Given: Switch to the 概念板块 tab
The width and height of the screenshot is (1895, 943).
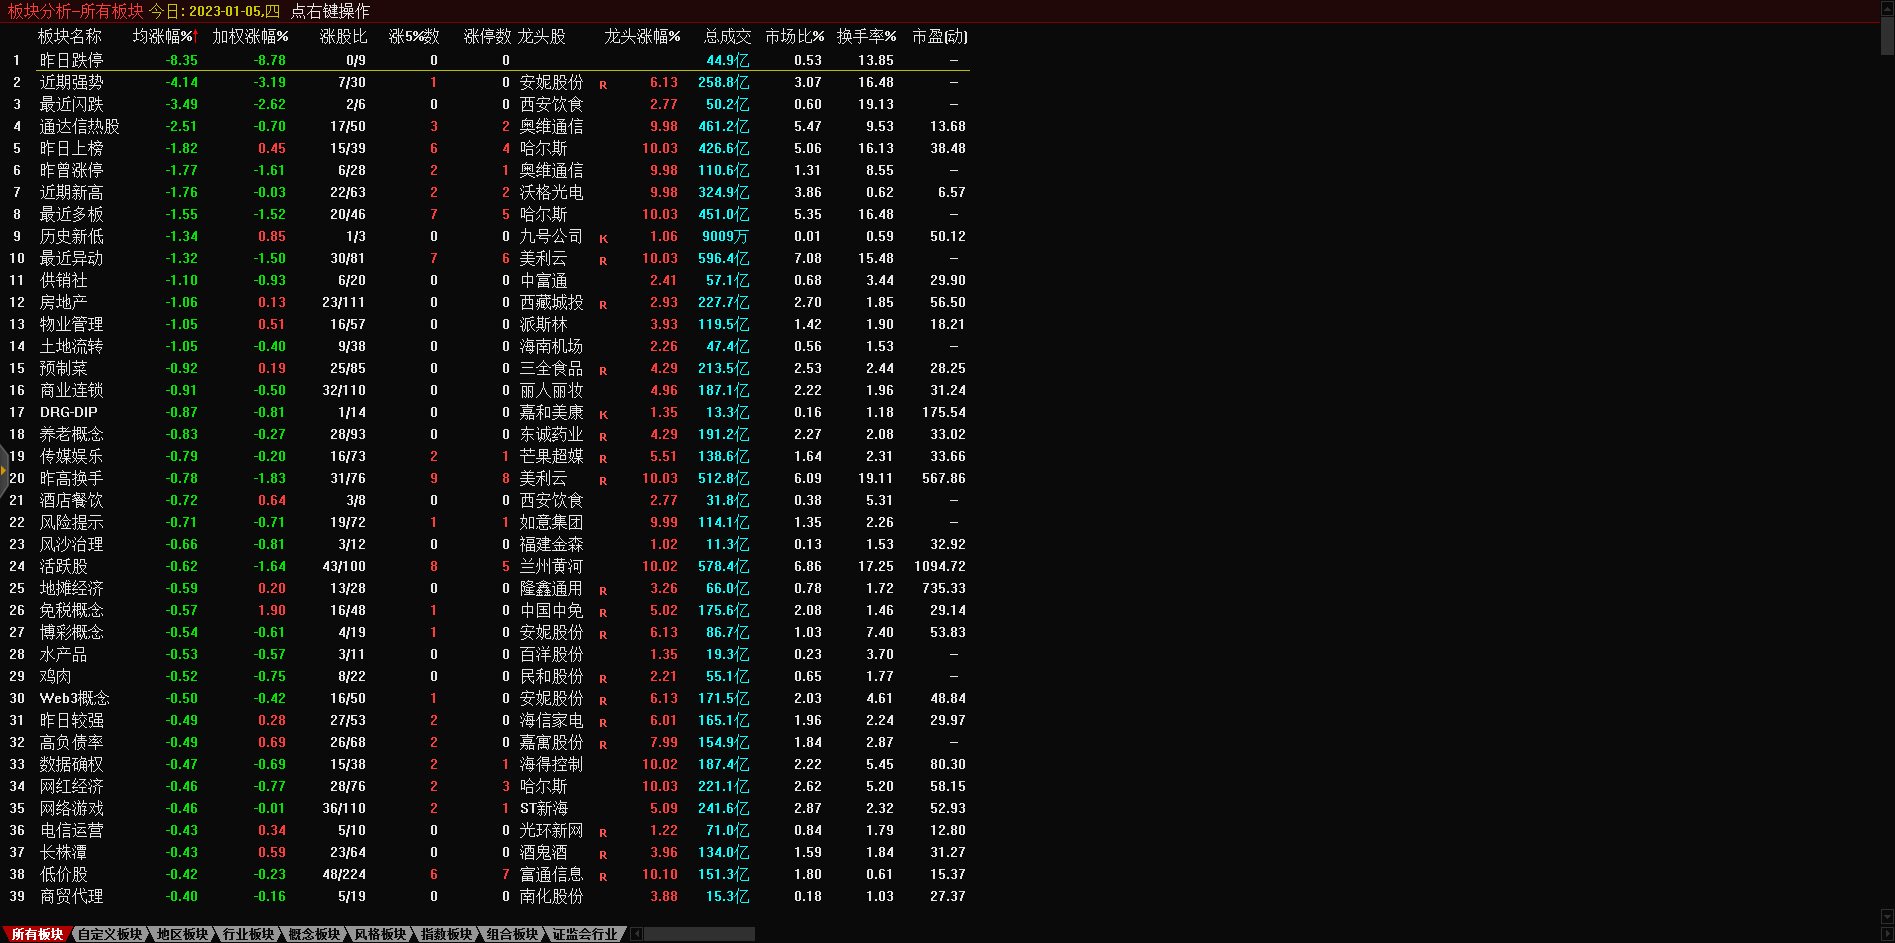Looking at the screenshot, I should point(314,934).
